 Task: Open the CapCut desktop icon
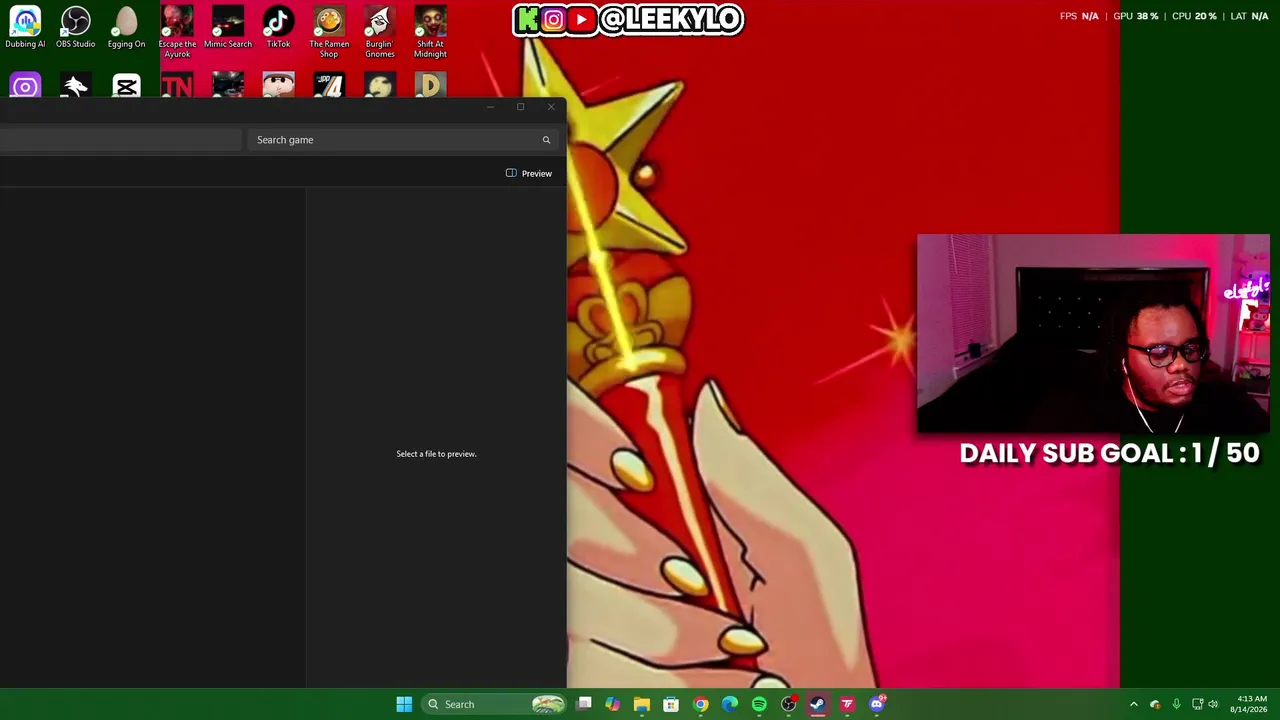[x=126, y=87]
